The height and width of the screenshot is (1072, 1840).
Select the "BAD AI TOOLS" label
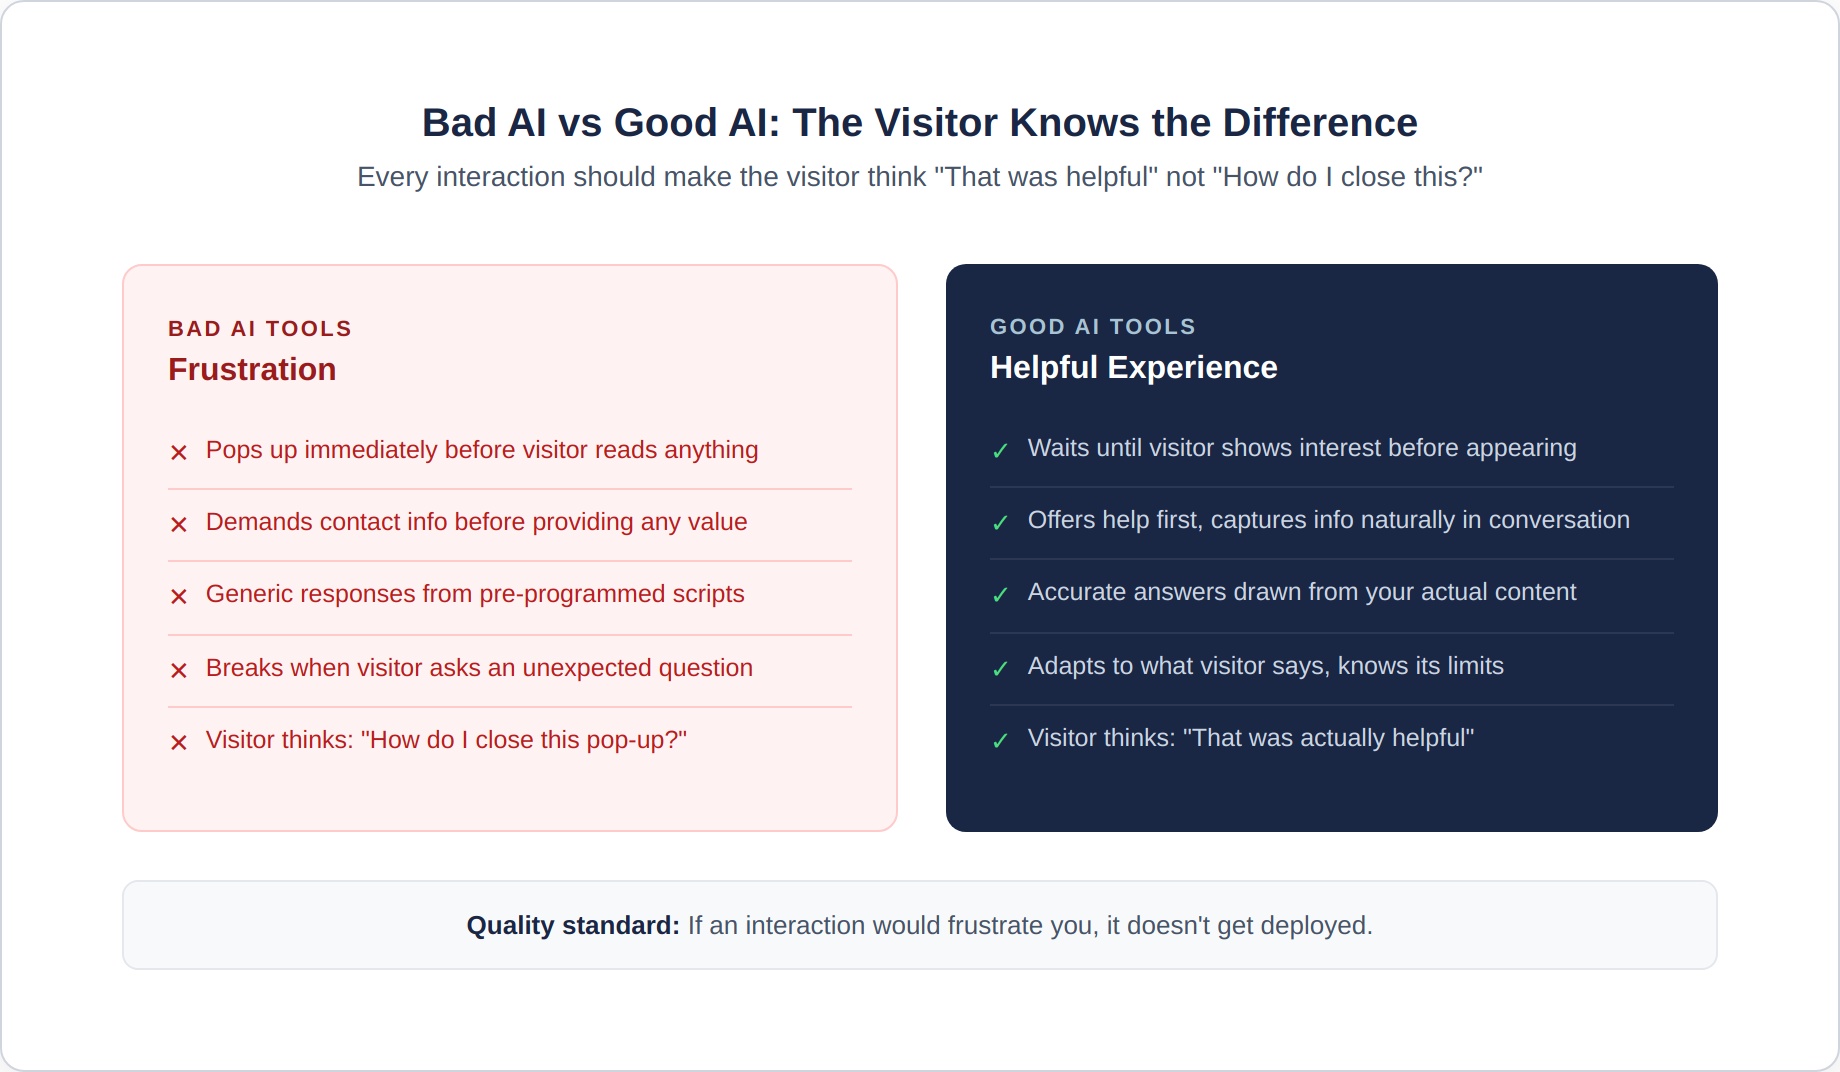point(260,329)
